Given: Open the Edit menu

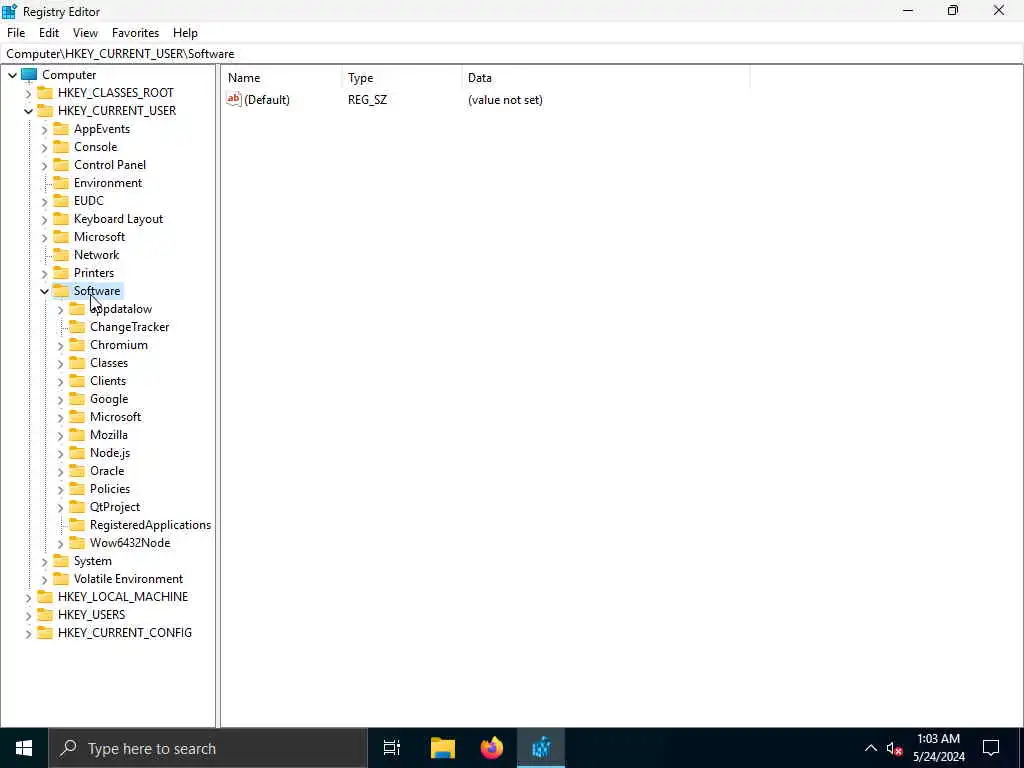Looking at the screenshot, I should click(x=49, y=33).
